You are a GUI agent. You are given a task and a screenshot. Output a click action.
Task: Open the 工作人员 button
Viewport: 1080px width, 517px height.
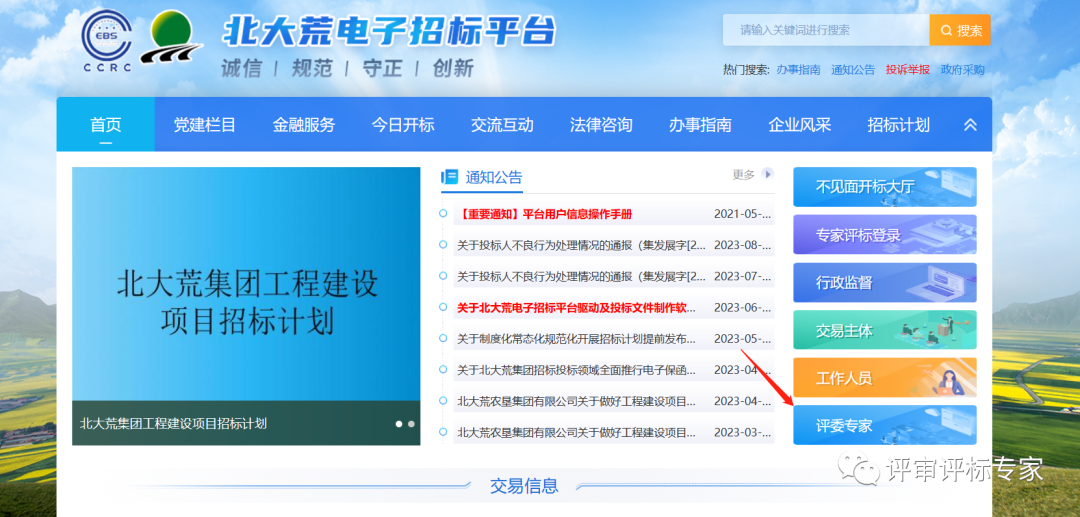[884, 377]
